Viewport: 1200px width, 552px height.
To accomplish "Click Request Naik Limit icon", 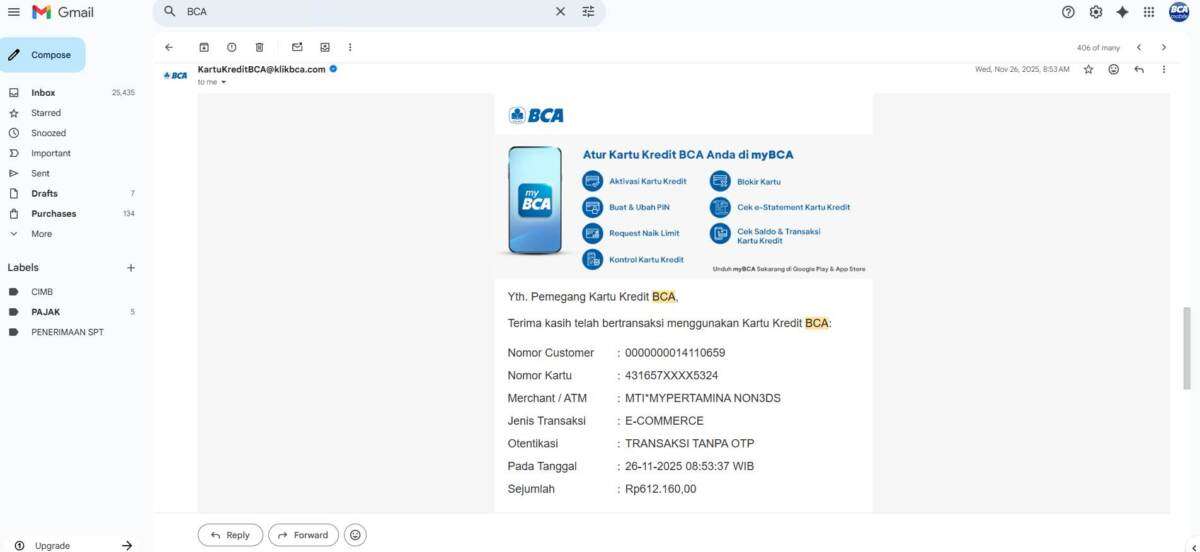I will (593, 233).
